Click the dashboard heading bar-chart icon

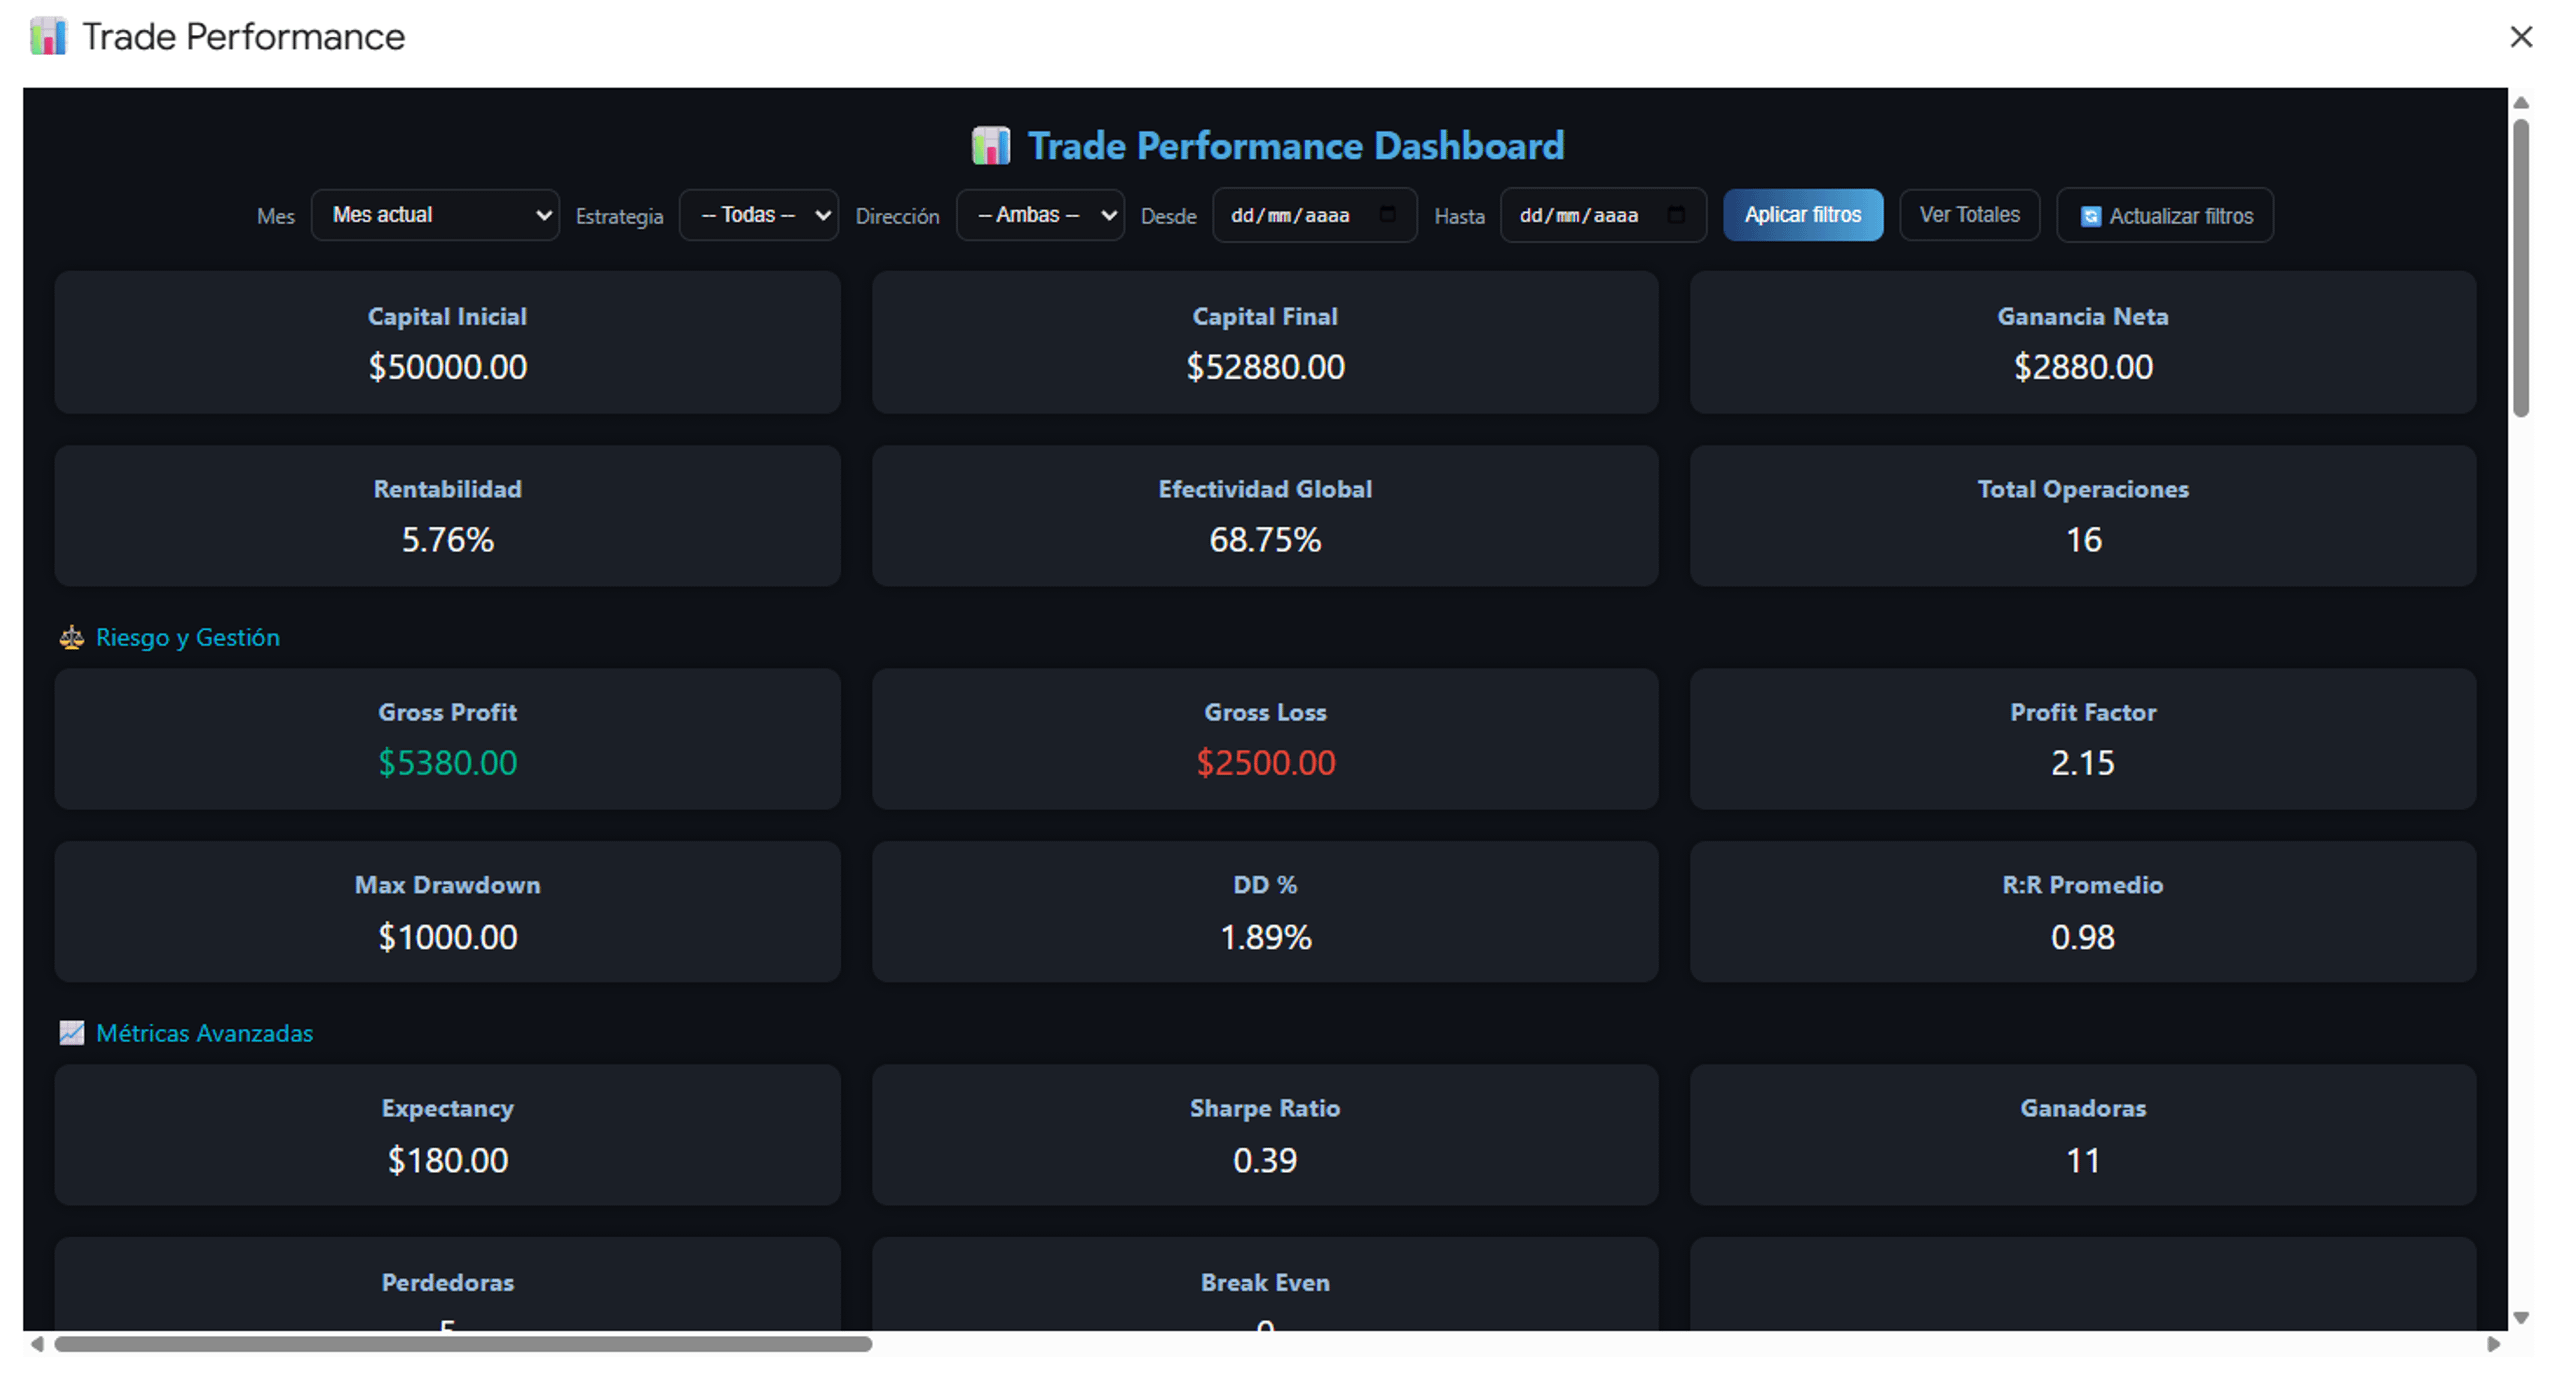[x=990, y=146]
